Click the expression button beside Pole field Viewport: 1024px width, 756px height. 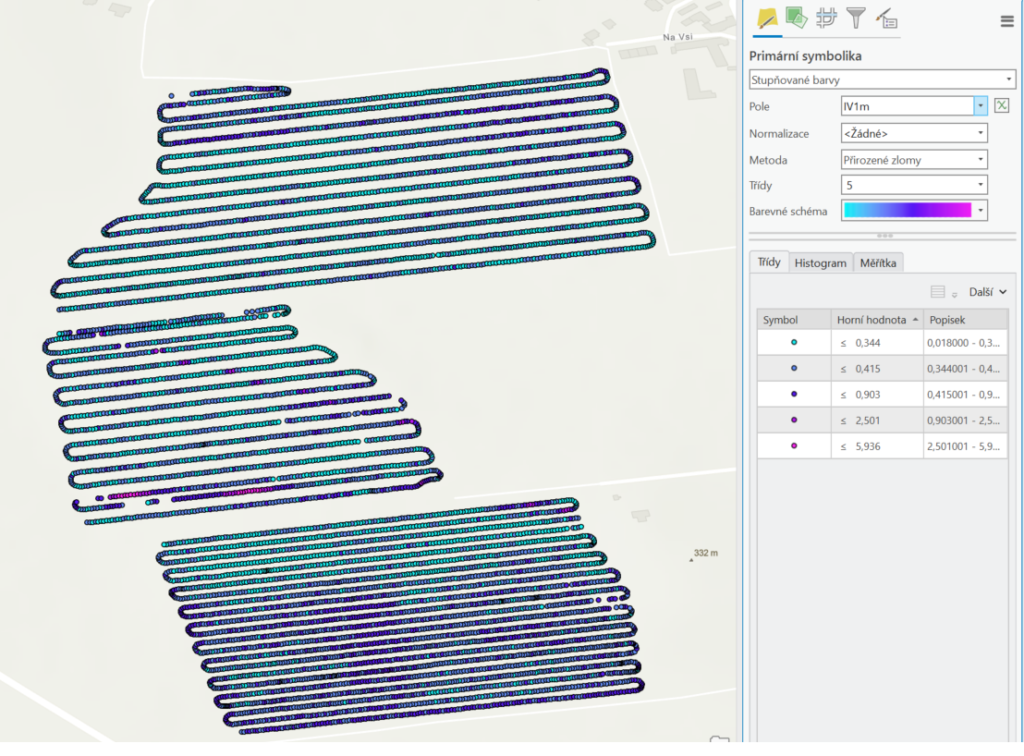pos(1003,106)
